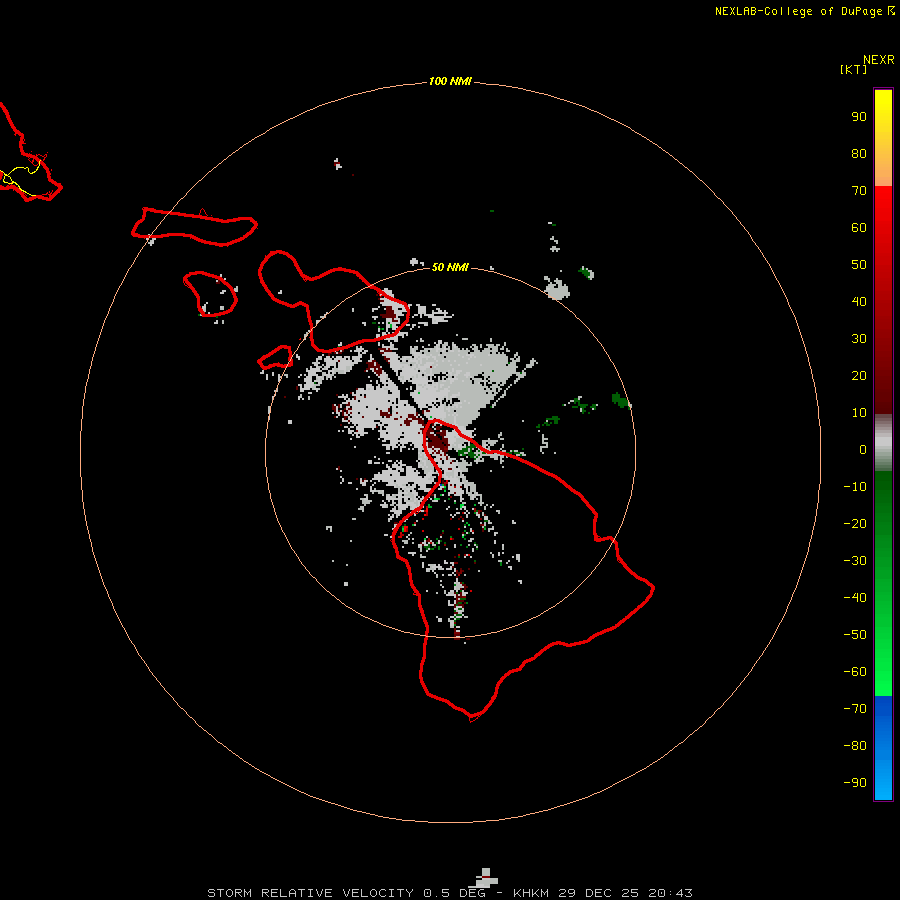Image resolution: width=900 pixels, height=900 pixels.
Task: Click the -70 scale value
Action: [x=855, y=709]
